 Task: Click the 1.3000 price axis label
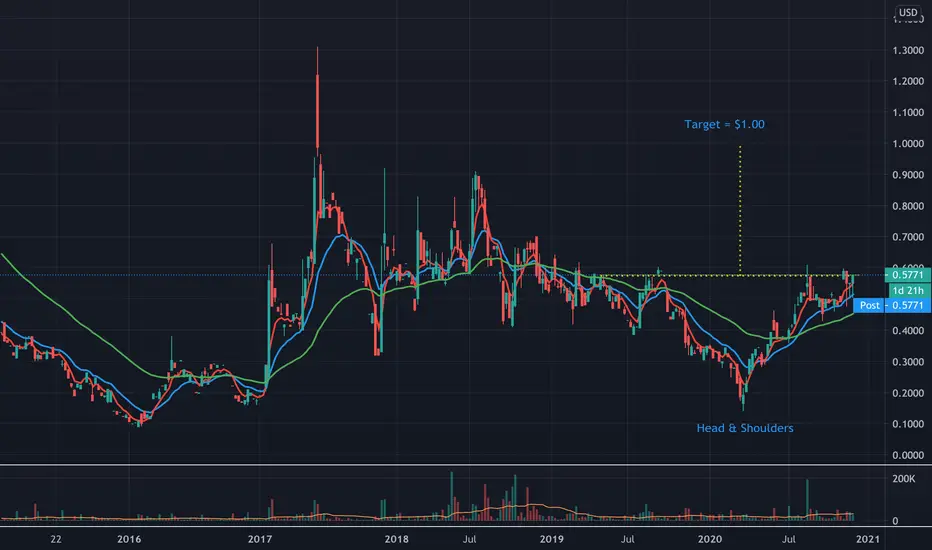pos(908,51)
